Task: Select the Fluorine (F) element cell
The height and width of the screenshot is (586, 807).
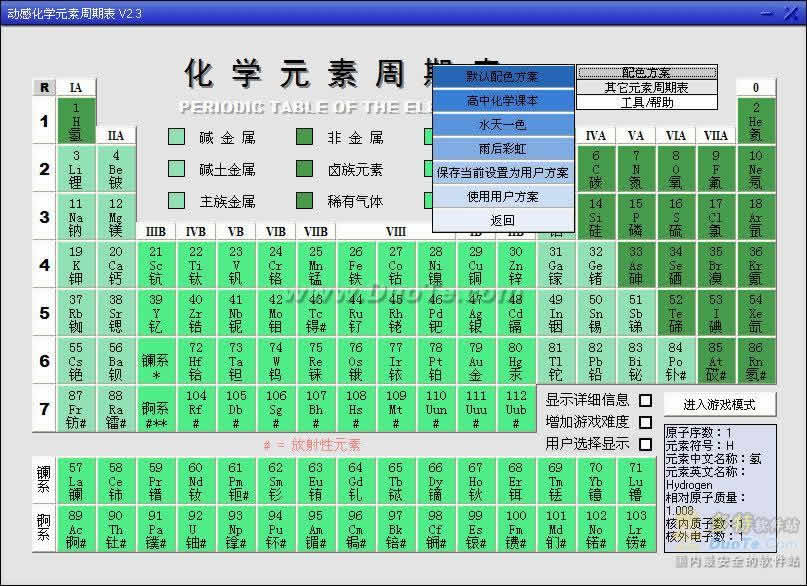Action: pyautogui.click(x=716, y=169)
